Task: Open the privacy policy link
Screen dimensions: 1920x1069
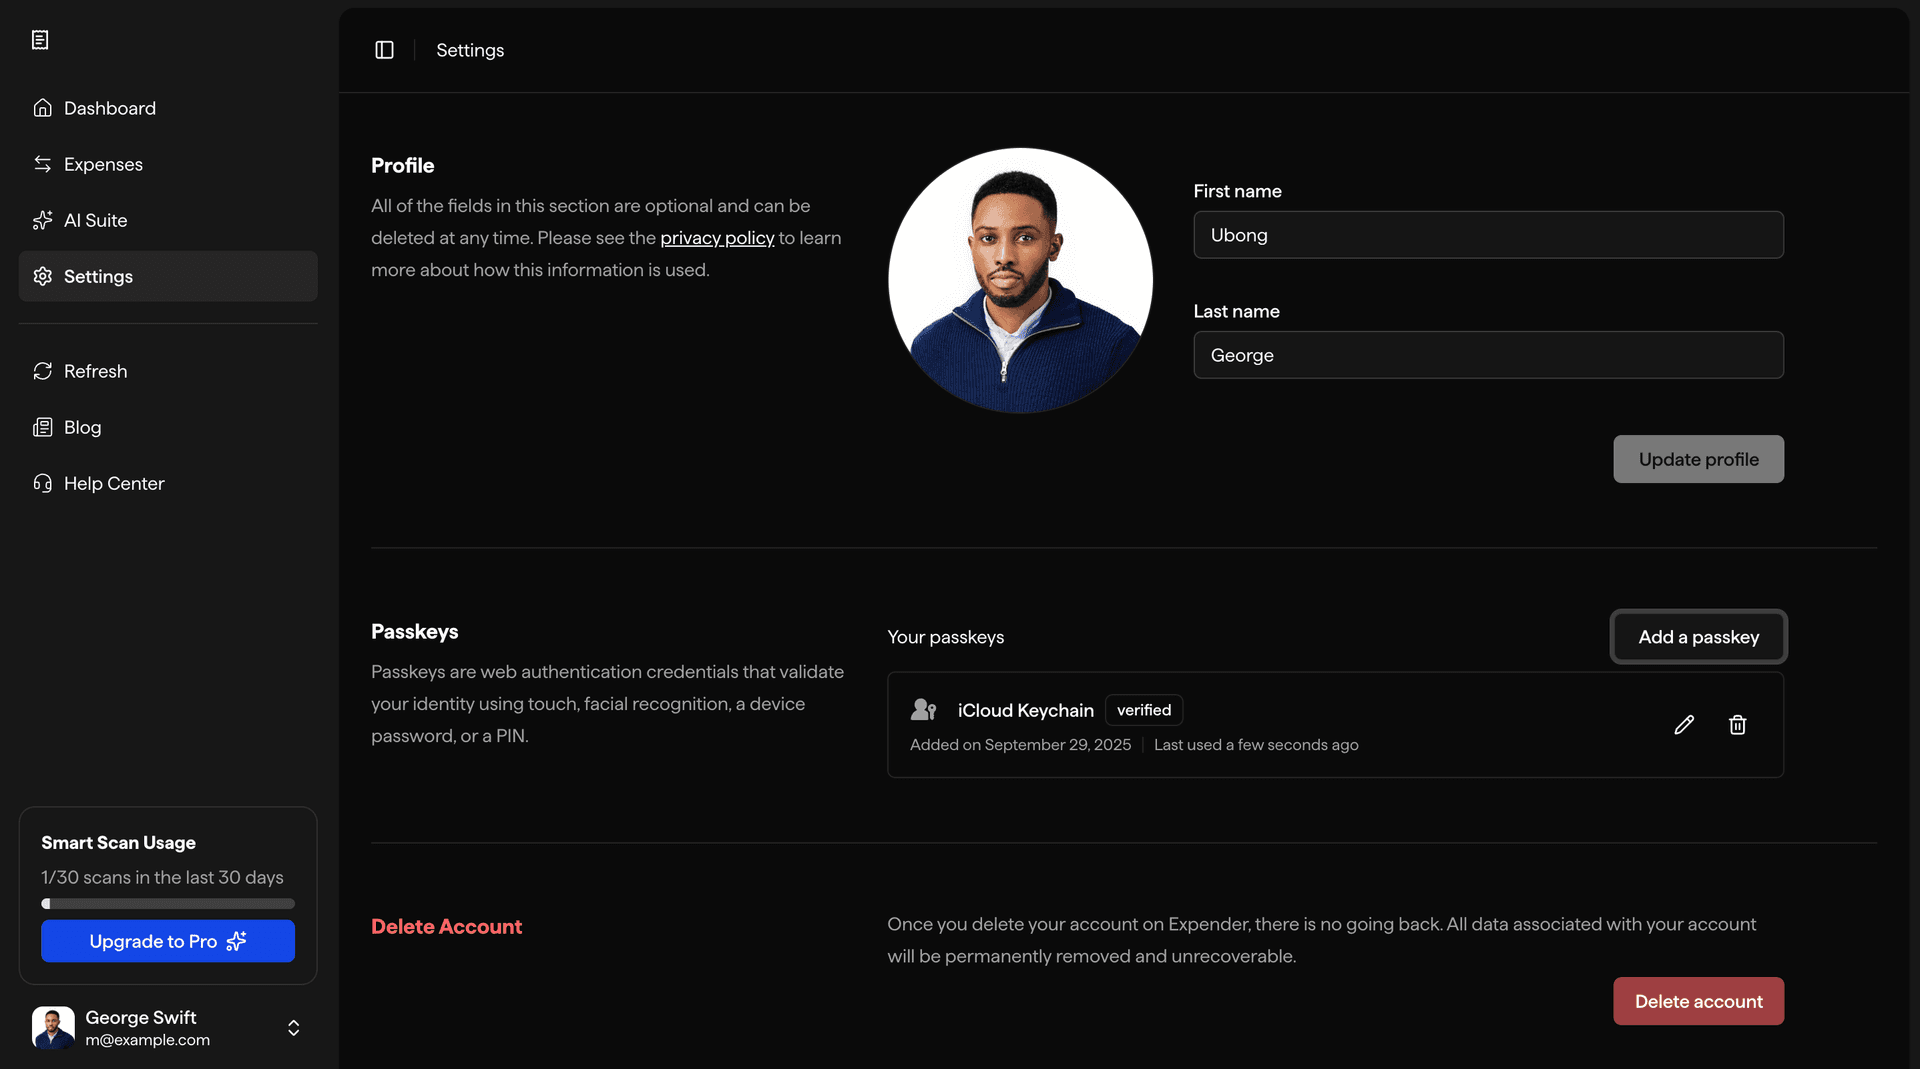Action: coord(717,238)
